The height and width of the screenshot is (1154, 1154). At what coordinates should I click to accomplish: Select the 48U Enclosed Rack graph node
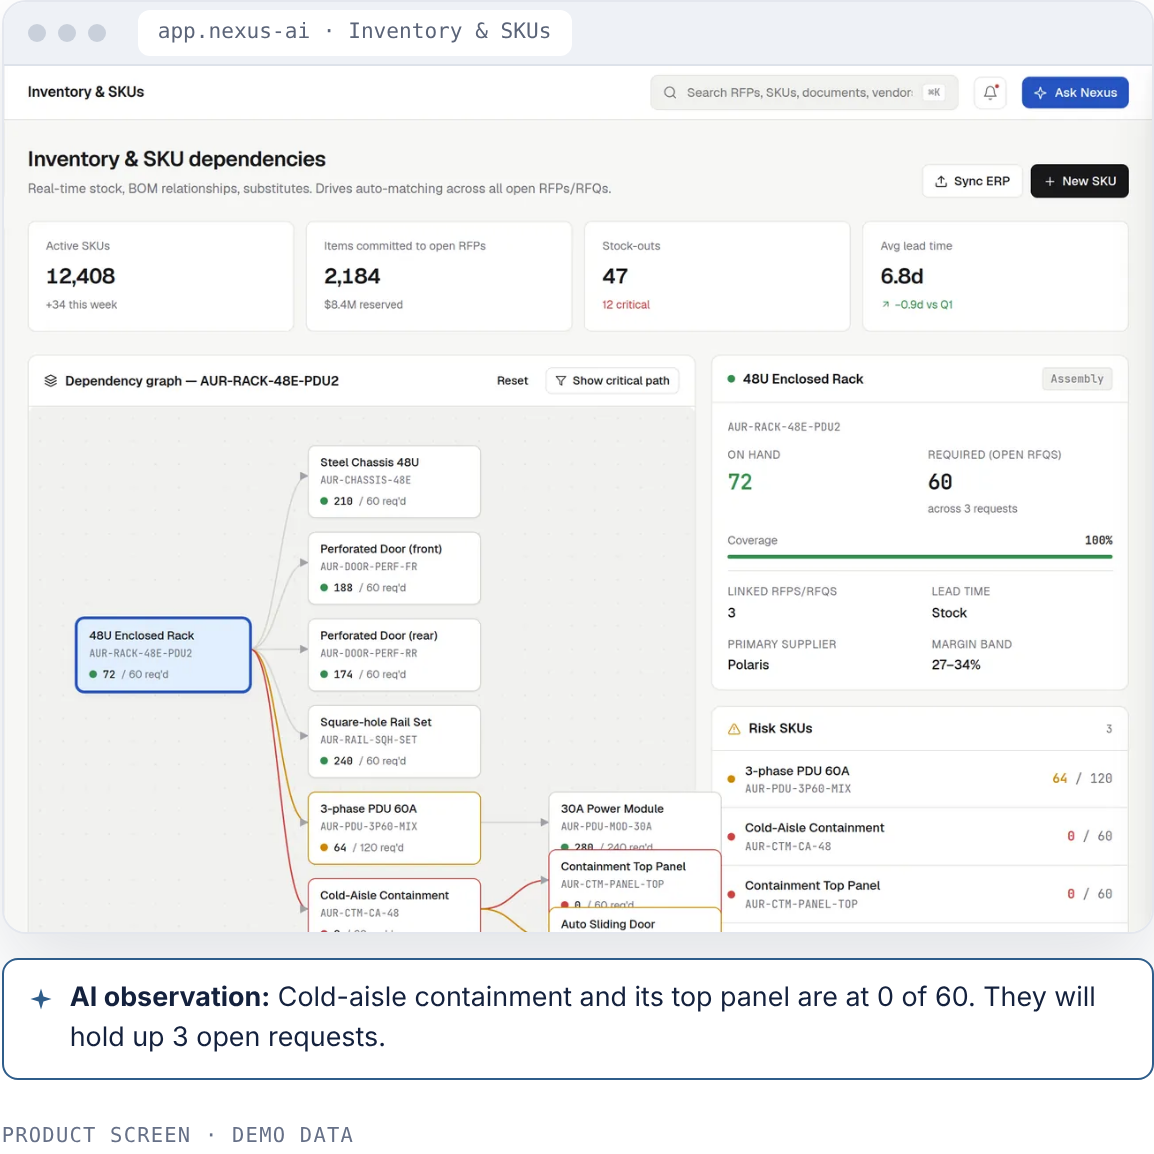tap(163, 655)
